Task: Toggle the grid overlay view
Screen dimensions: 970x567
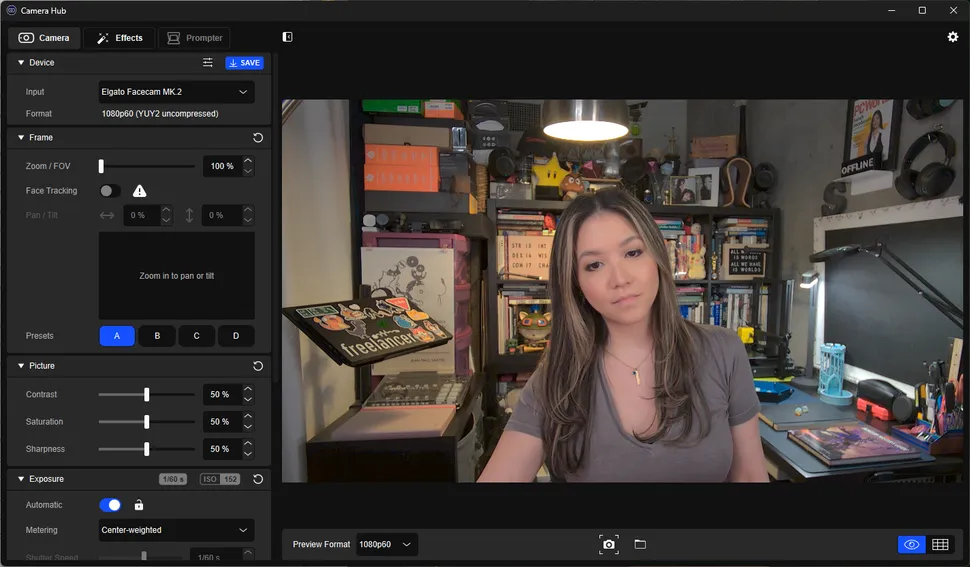Action: coord(940,544)
